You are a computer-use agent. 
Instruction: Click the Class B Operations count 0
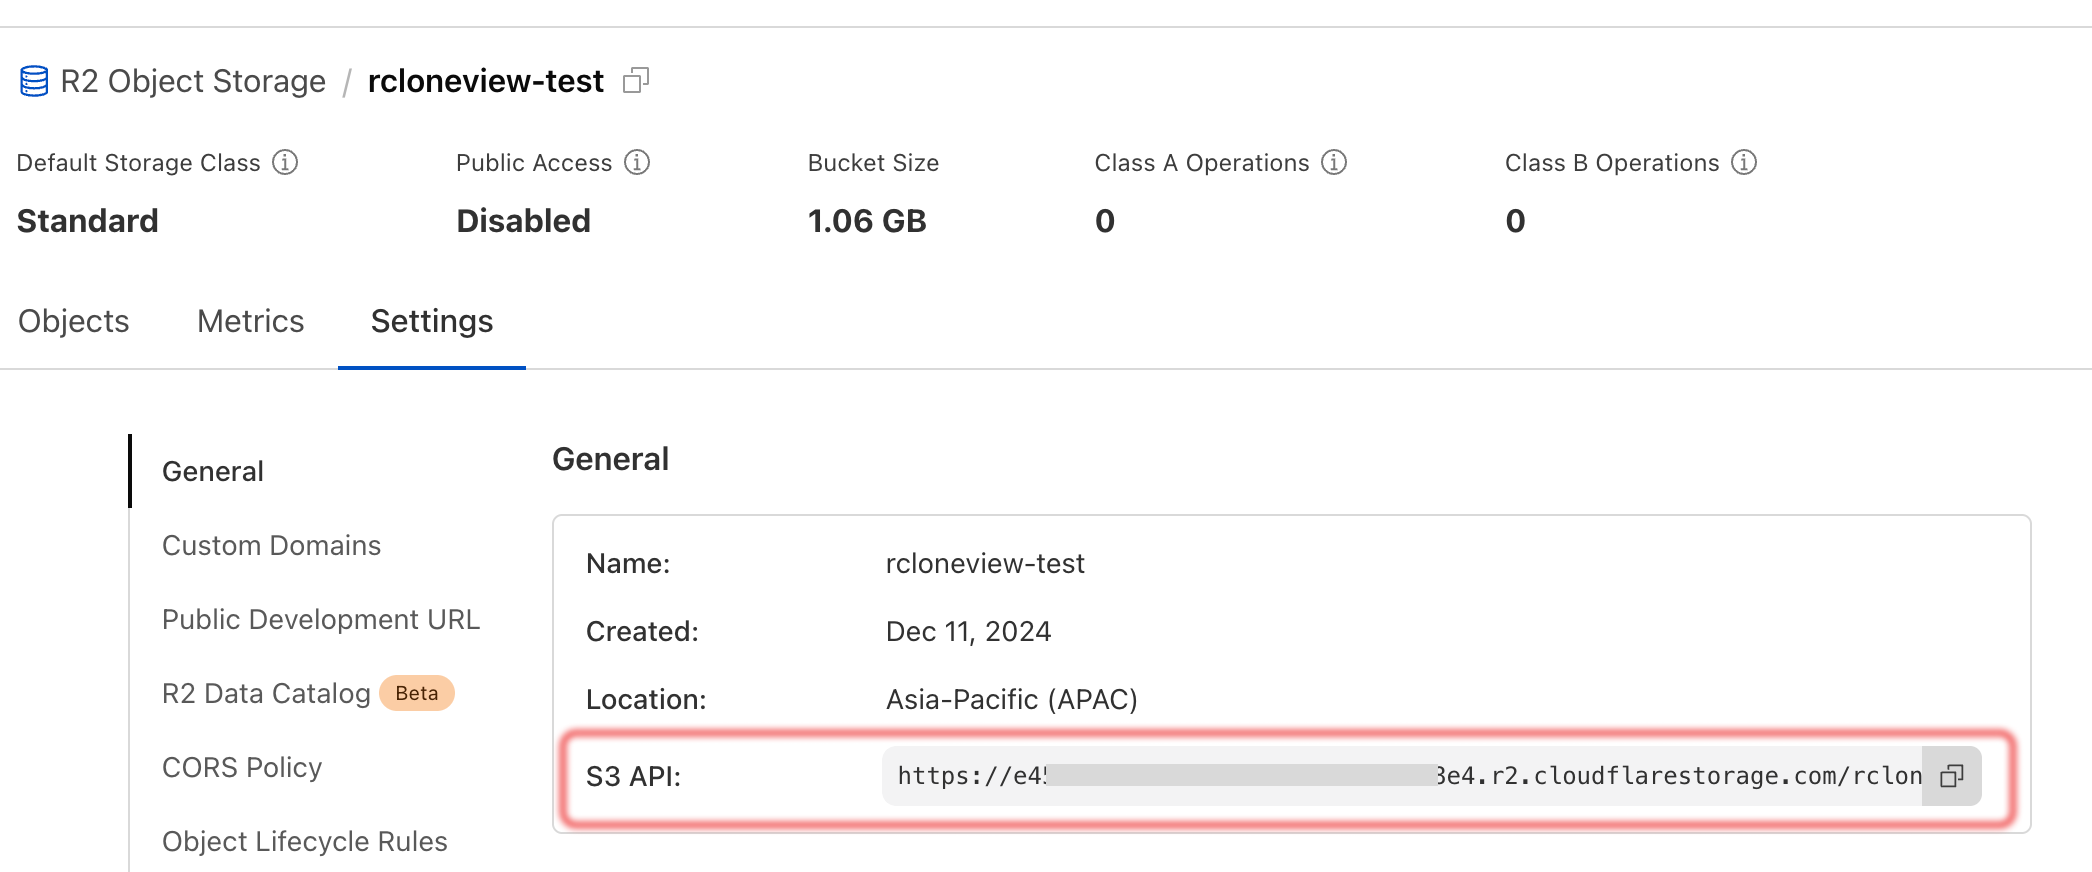(1516, 221)
